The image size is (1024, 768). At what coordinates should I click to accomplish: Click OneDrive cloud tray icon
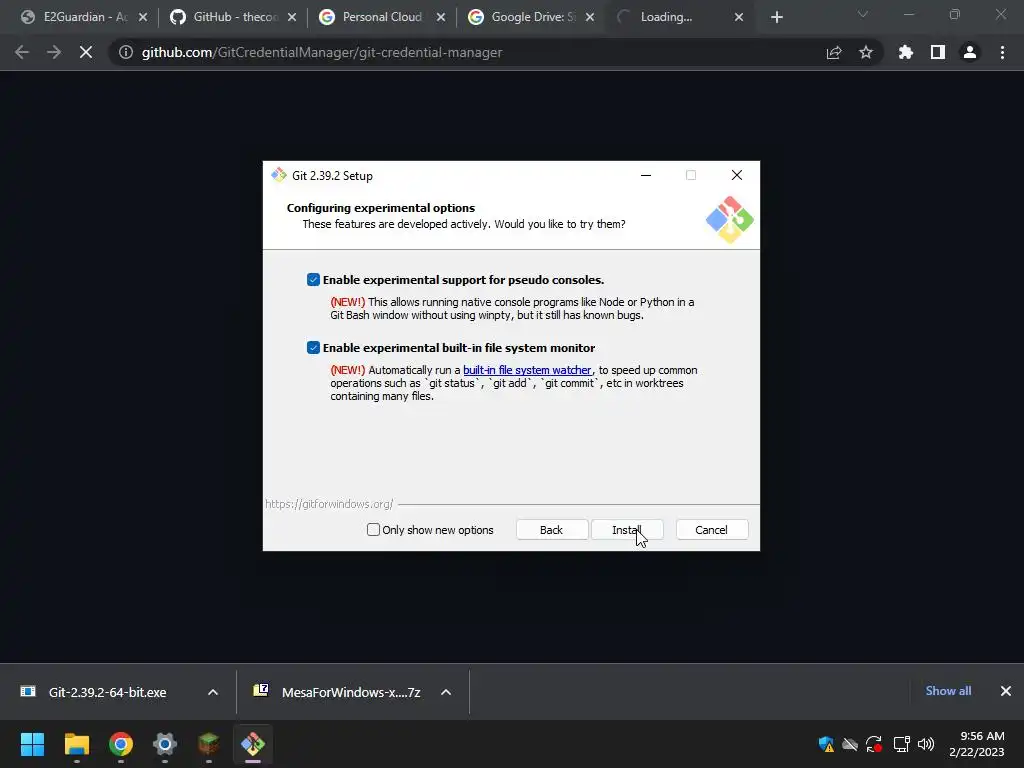[850, 744]
